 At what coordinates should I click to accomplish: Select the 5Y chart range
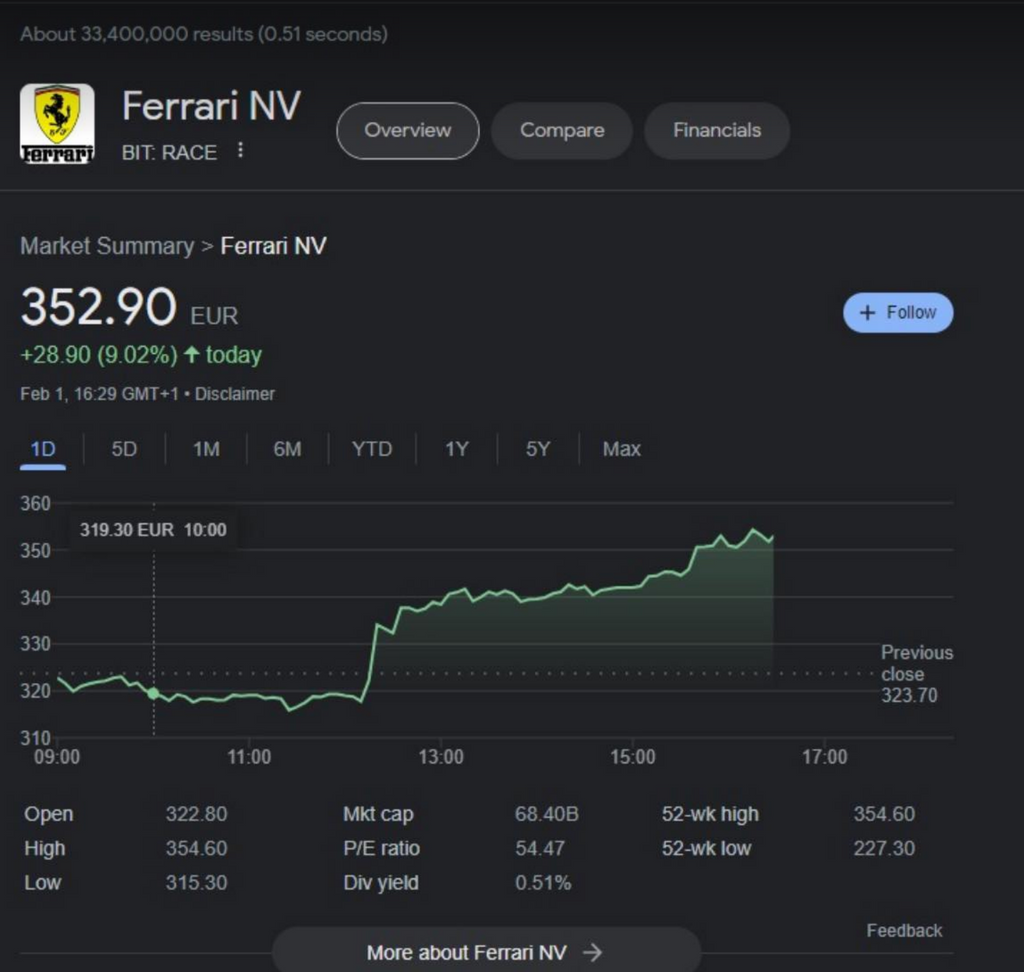click(x=538, y=449)
